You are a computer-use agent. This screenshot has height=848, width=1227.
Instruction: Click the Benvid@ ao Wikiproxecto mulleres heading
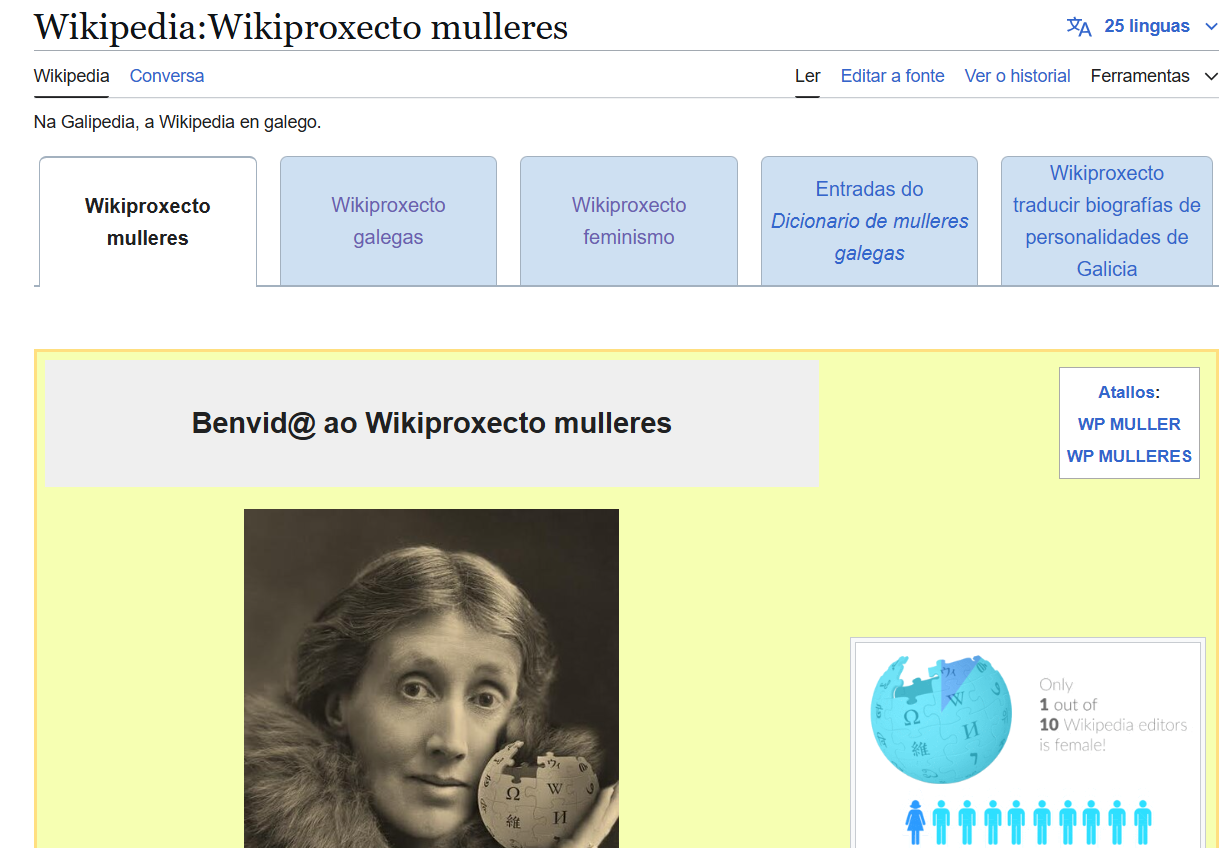click(432, 423)
